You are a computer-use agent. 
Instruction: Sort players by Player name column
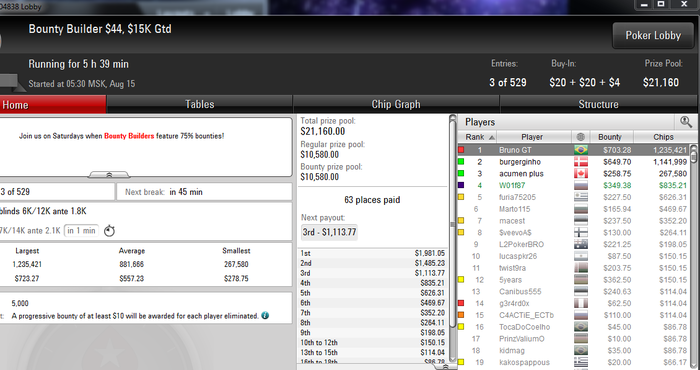point(533,137)
